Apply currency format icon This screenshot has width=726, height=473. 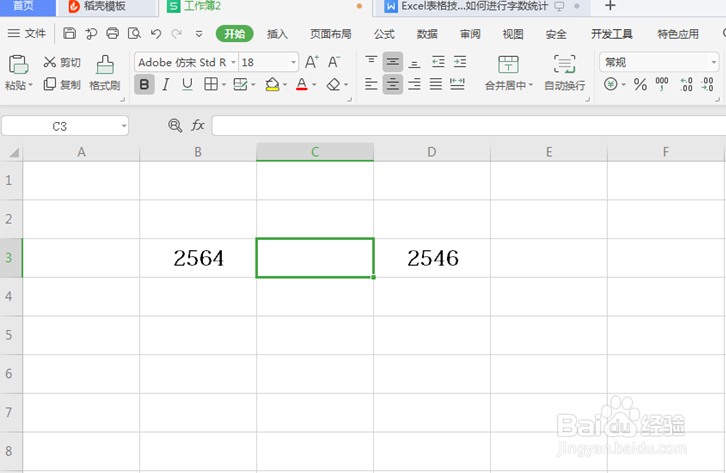(x=611, y=84)
